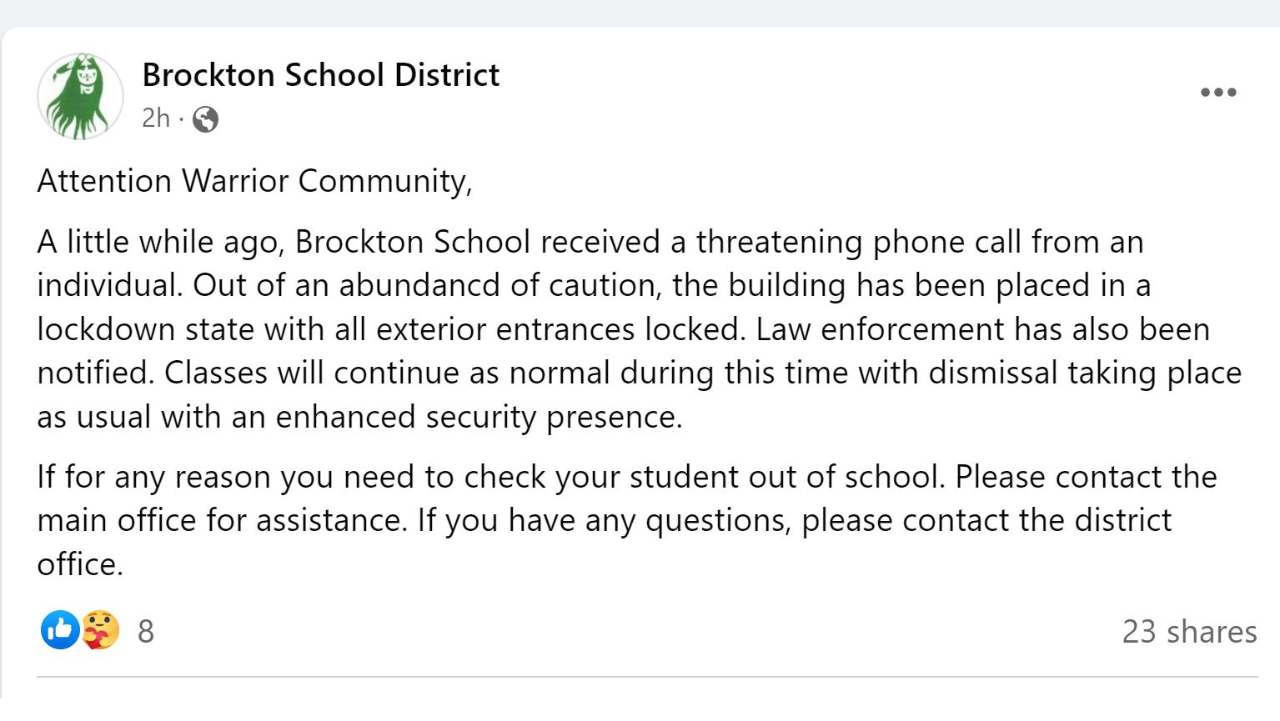The image size is (1280, 721).
Task: Click the "Attention Warrior Community," greeting line
Action: coord(254,181)
